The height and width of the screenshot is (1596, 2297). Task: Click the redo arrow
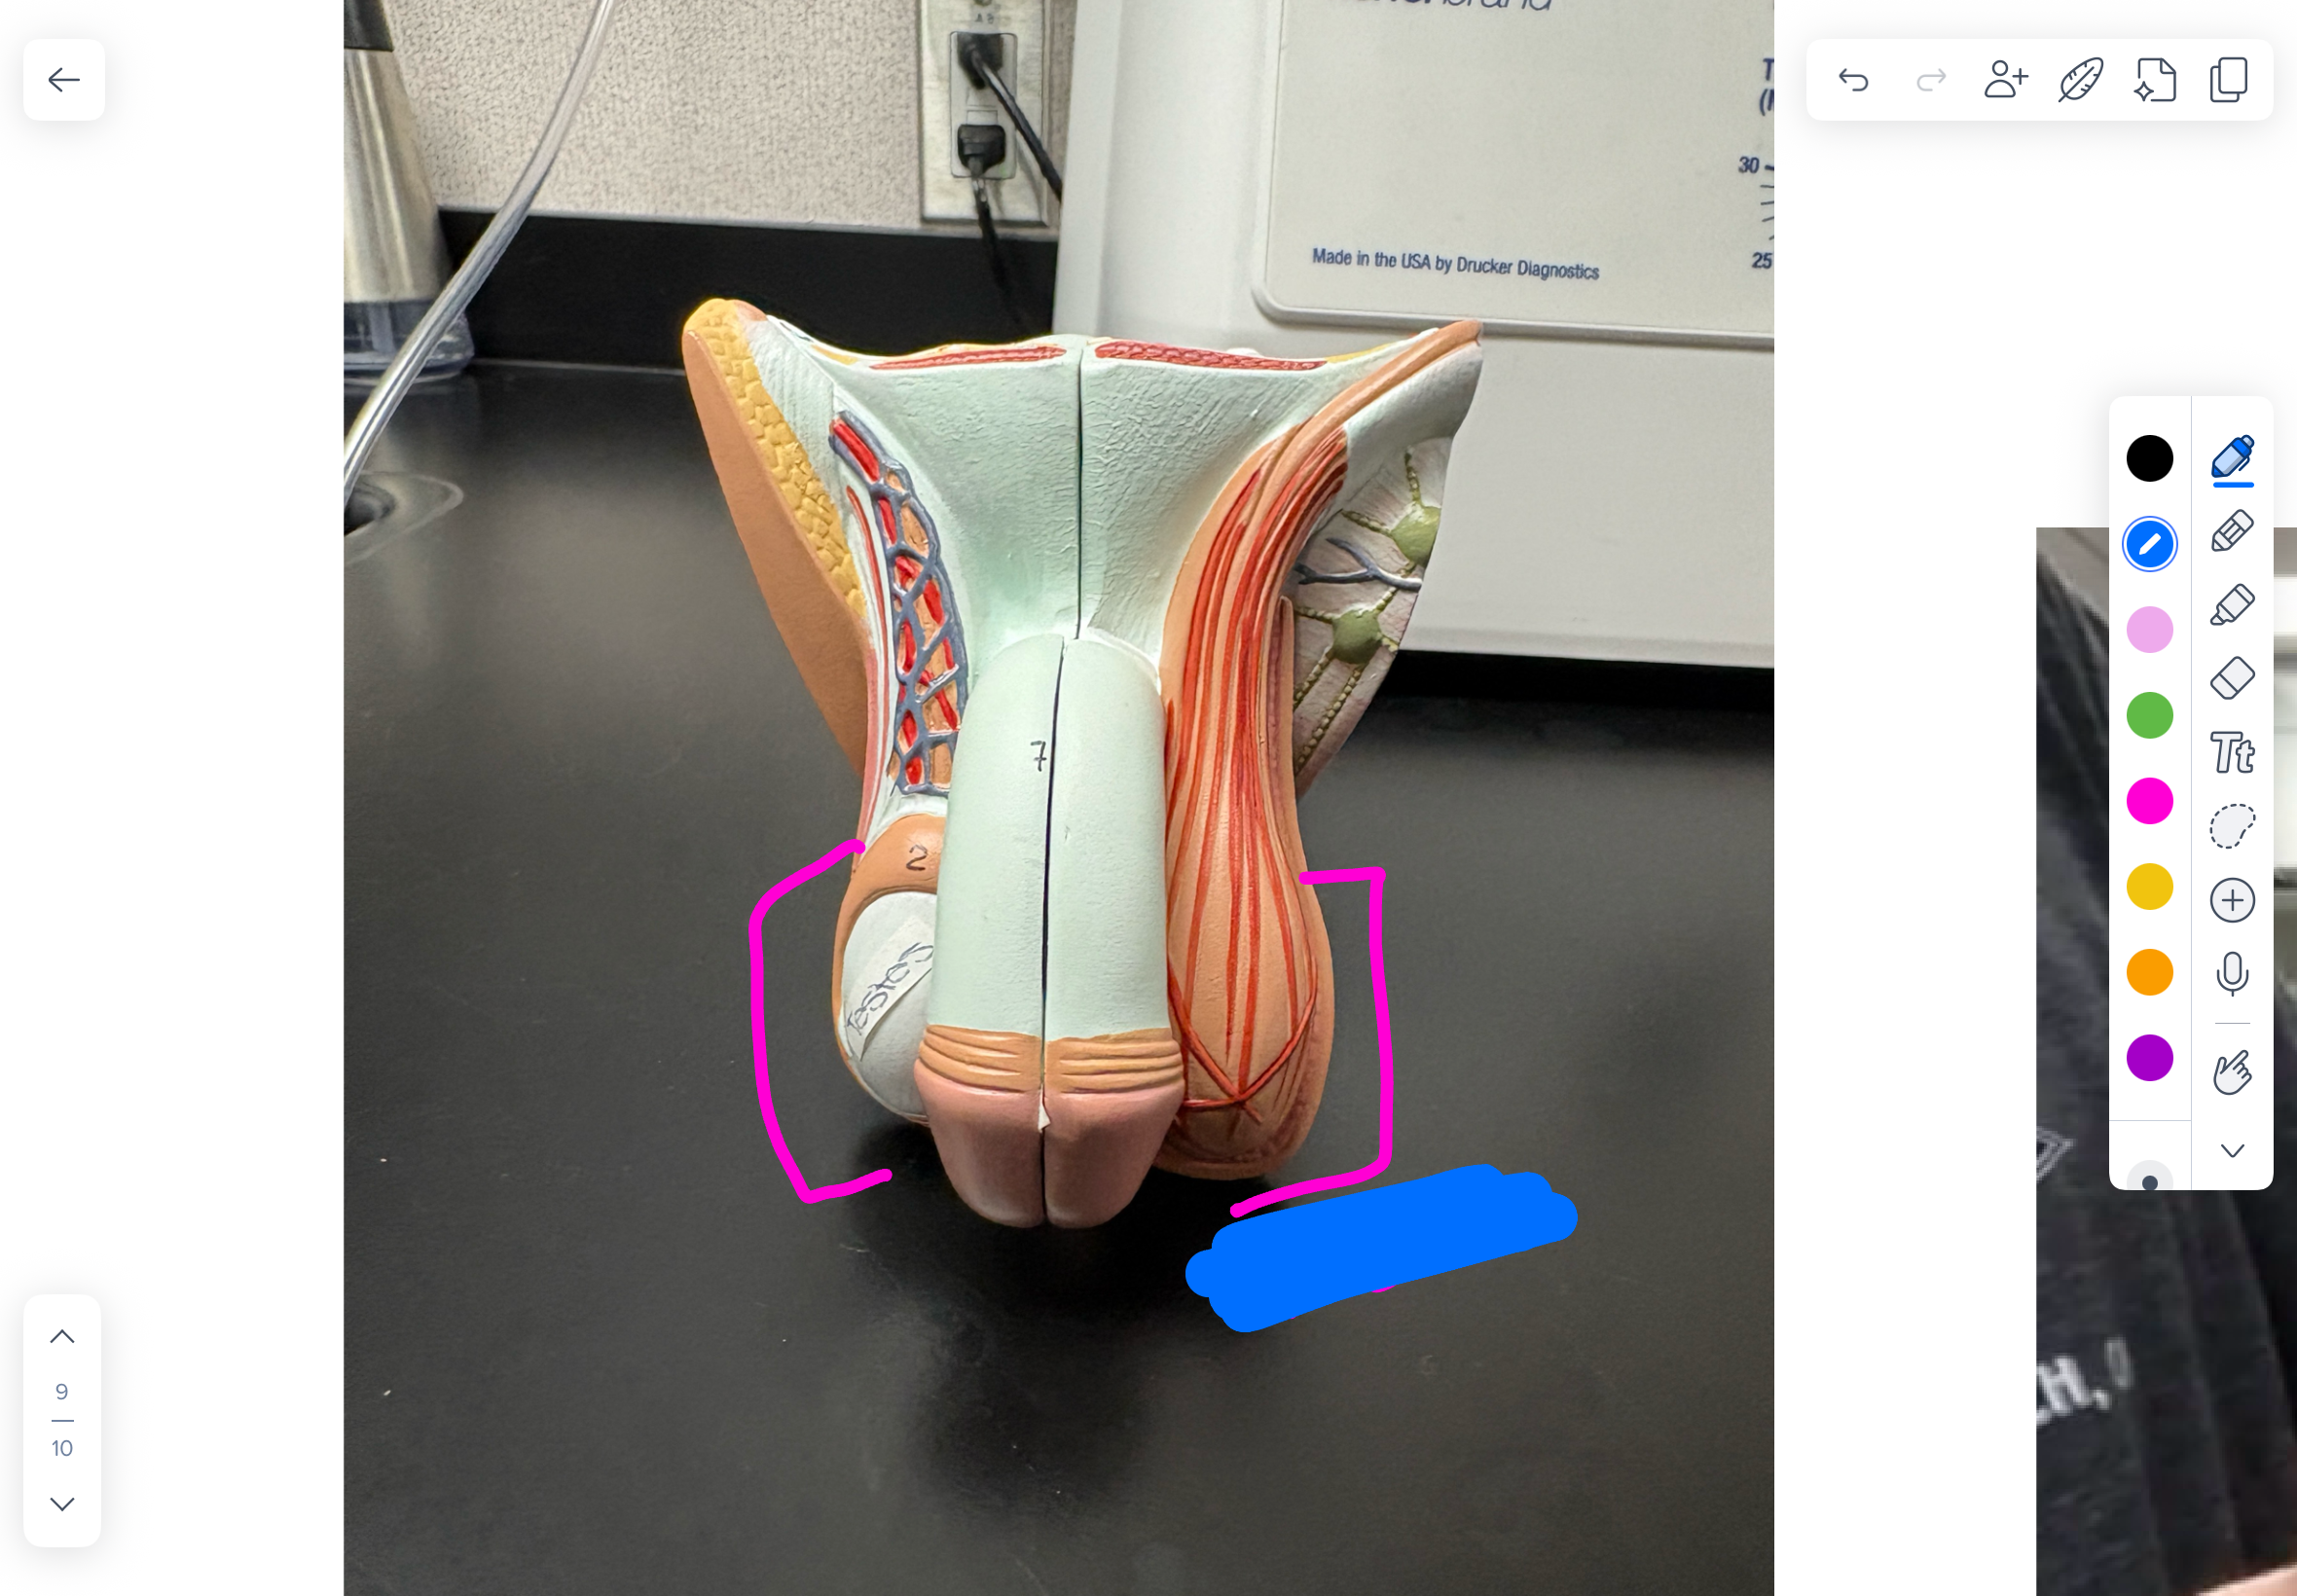pos(1930,80)
